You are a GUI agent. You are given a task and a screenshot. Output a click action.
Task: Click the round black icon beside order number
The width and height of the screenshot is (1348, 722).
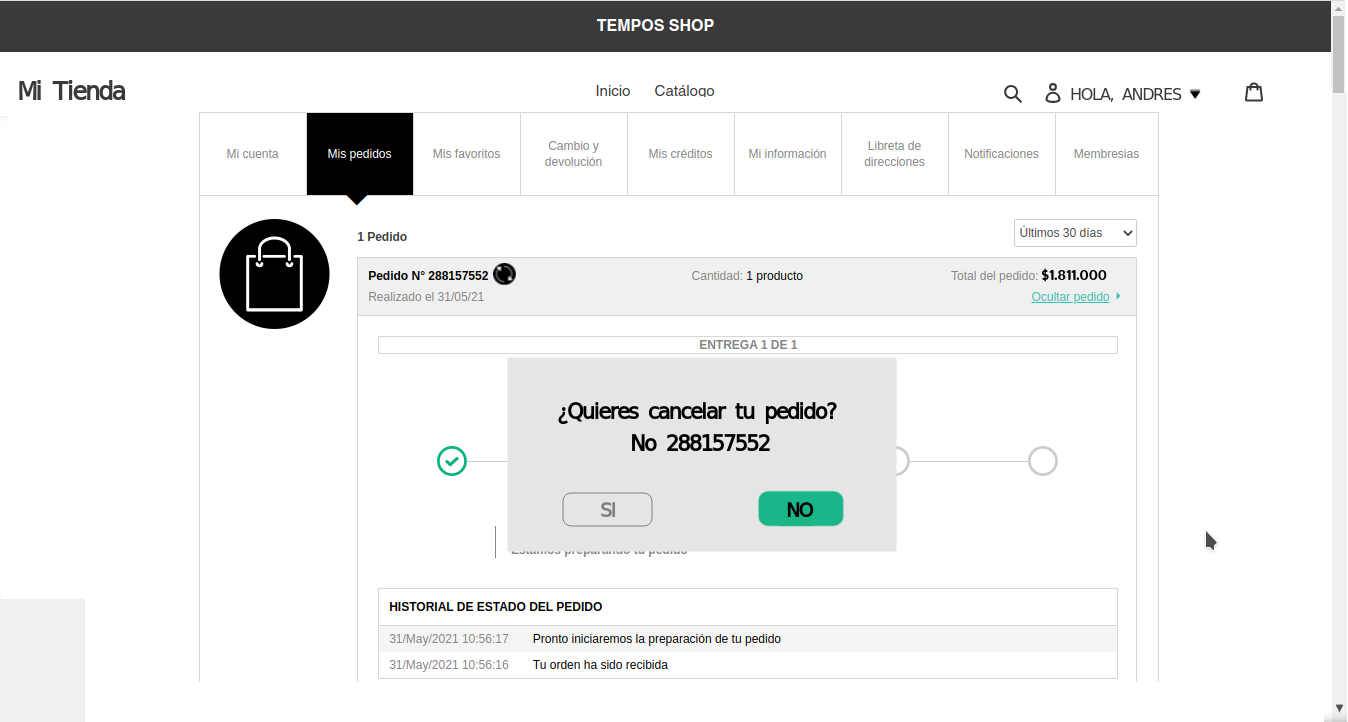click(x=505, y=274)
